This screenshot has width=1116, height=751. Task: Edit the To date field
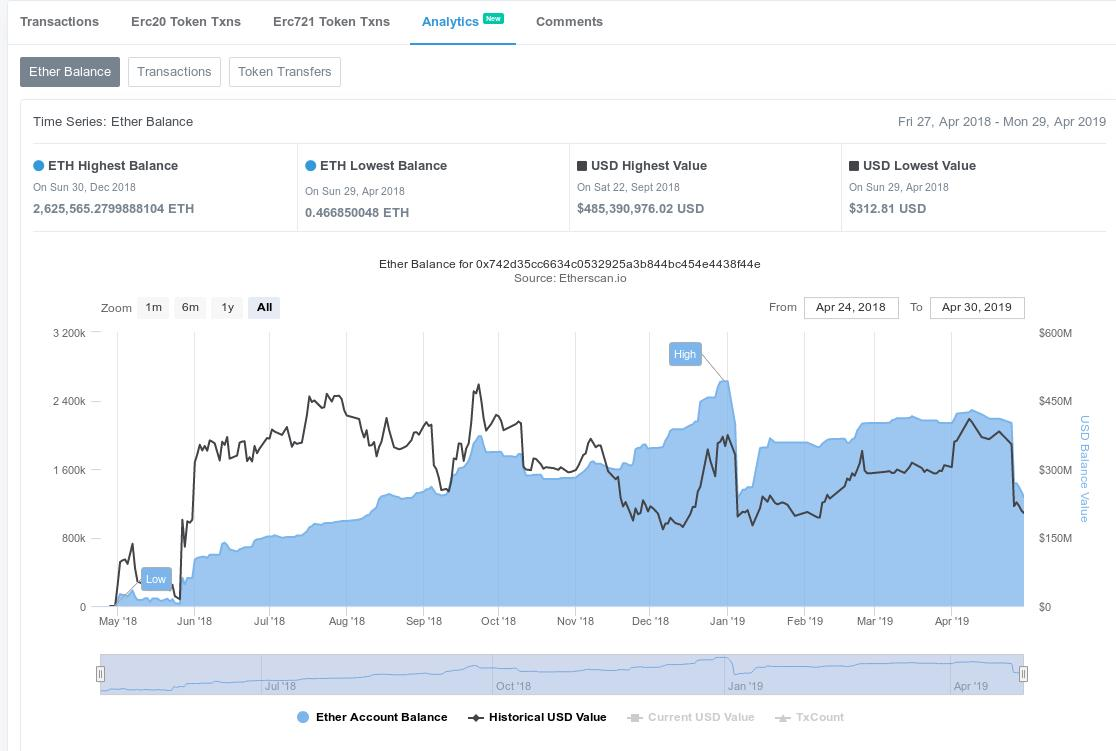point(976,307)
